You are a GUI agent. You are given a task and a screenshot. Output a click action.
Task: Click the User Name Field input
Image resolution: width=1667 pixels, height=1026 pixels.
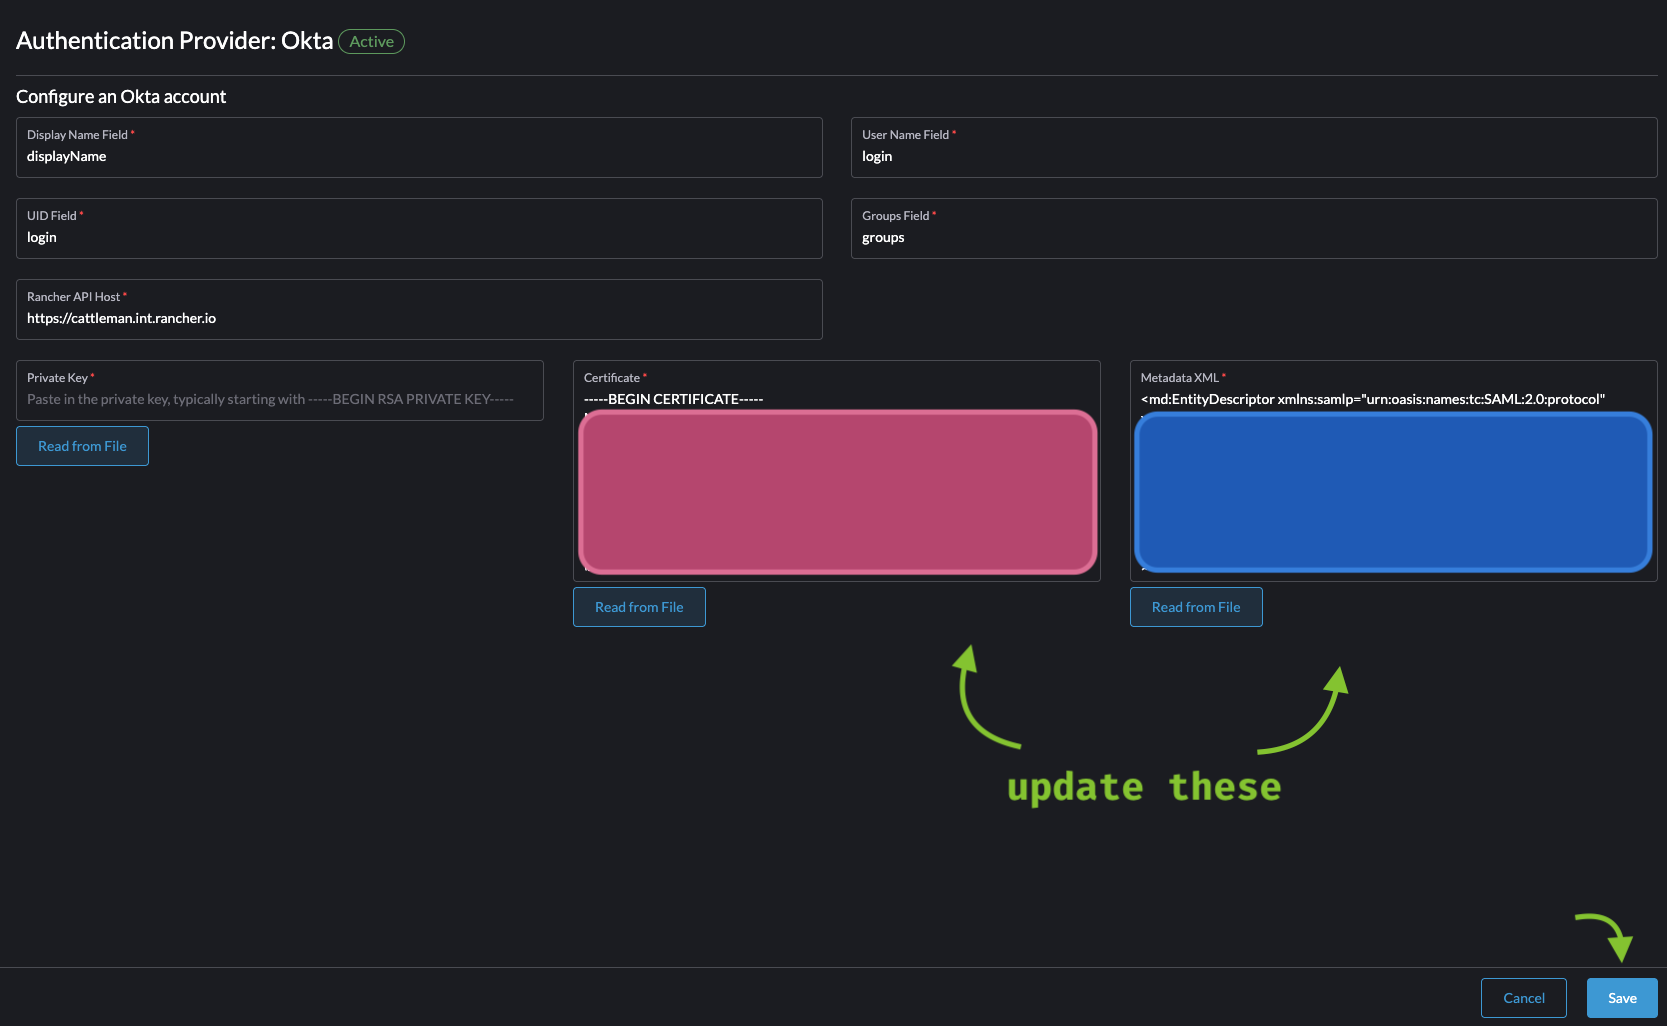pos(1254,148)
